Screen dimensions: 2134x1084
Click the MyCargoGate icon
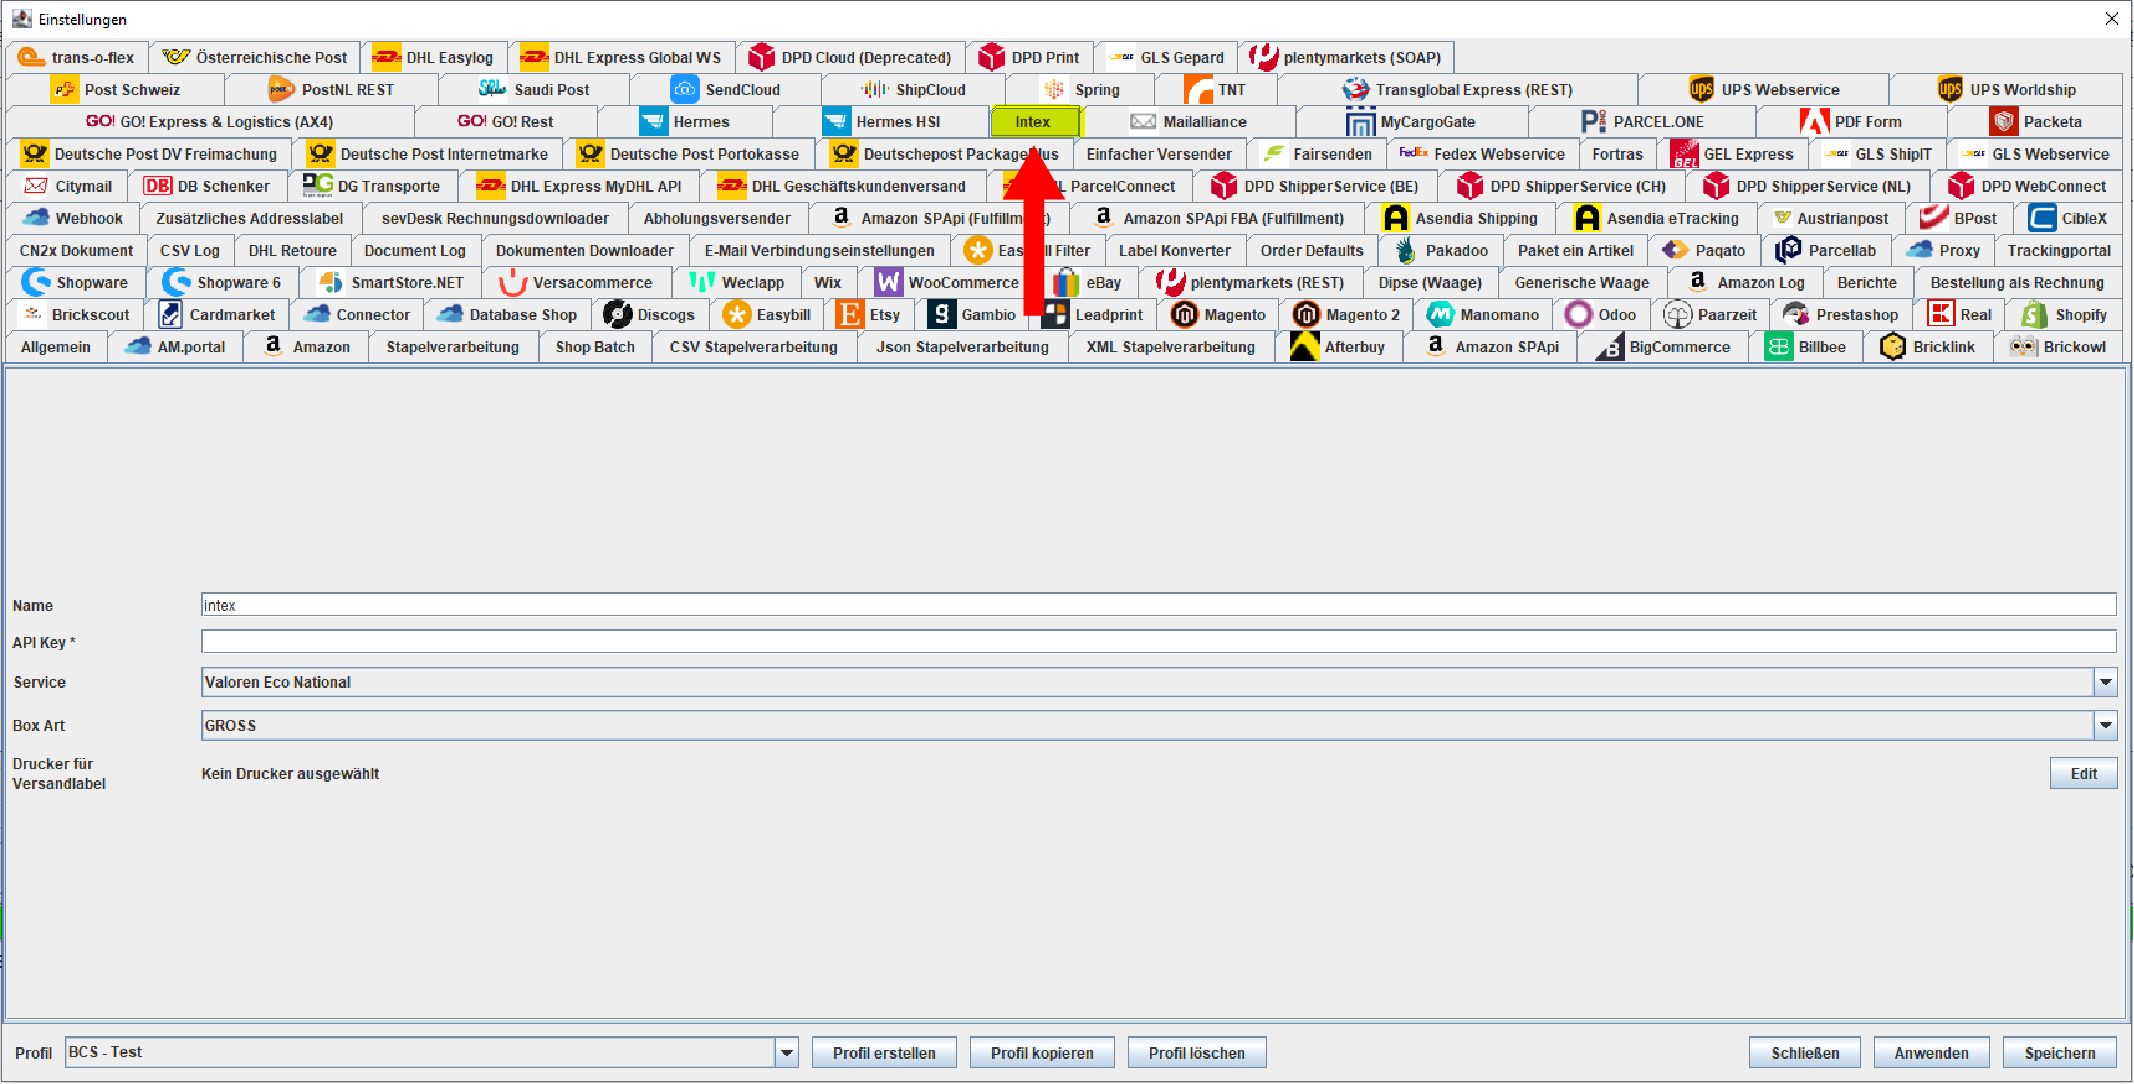click(x=1360, y=121)
